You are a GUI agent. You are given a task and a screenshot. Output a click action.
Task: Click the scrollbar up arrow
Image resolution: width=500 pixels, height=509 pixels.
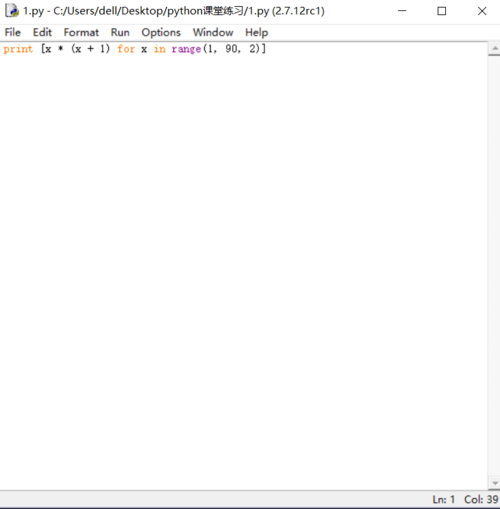(x=494, y=49)
